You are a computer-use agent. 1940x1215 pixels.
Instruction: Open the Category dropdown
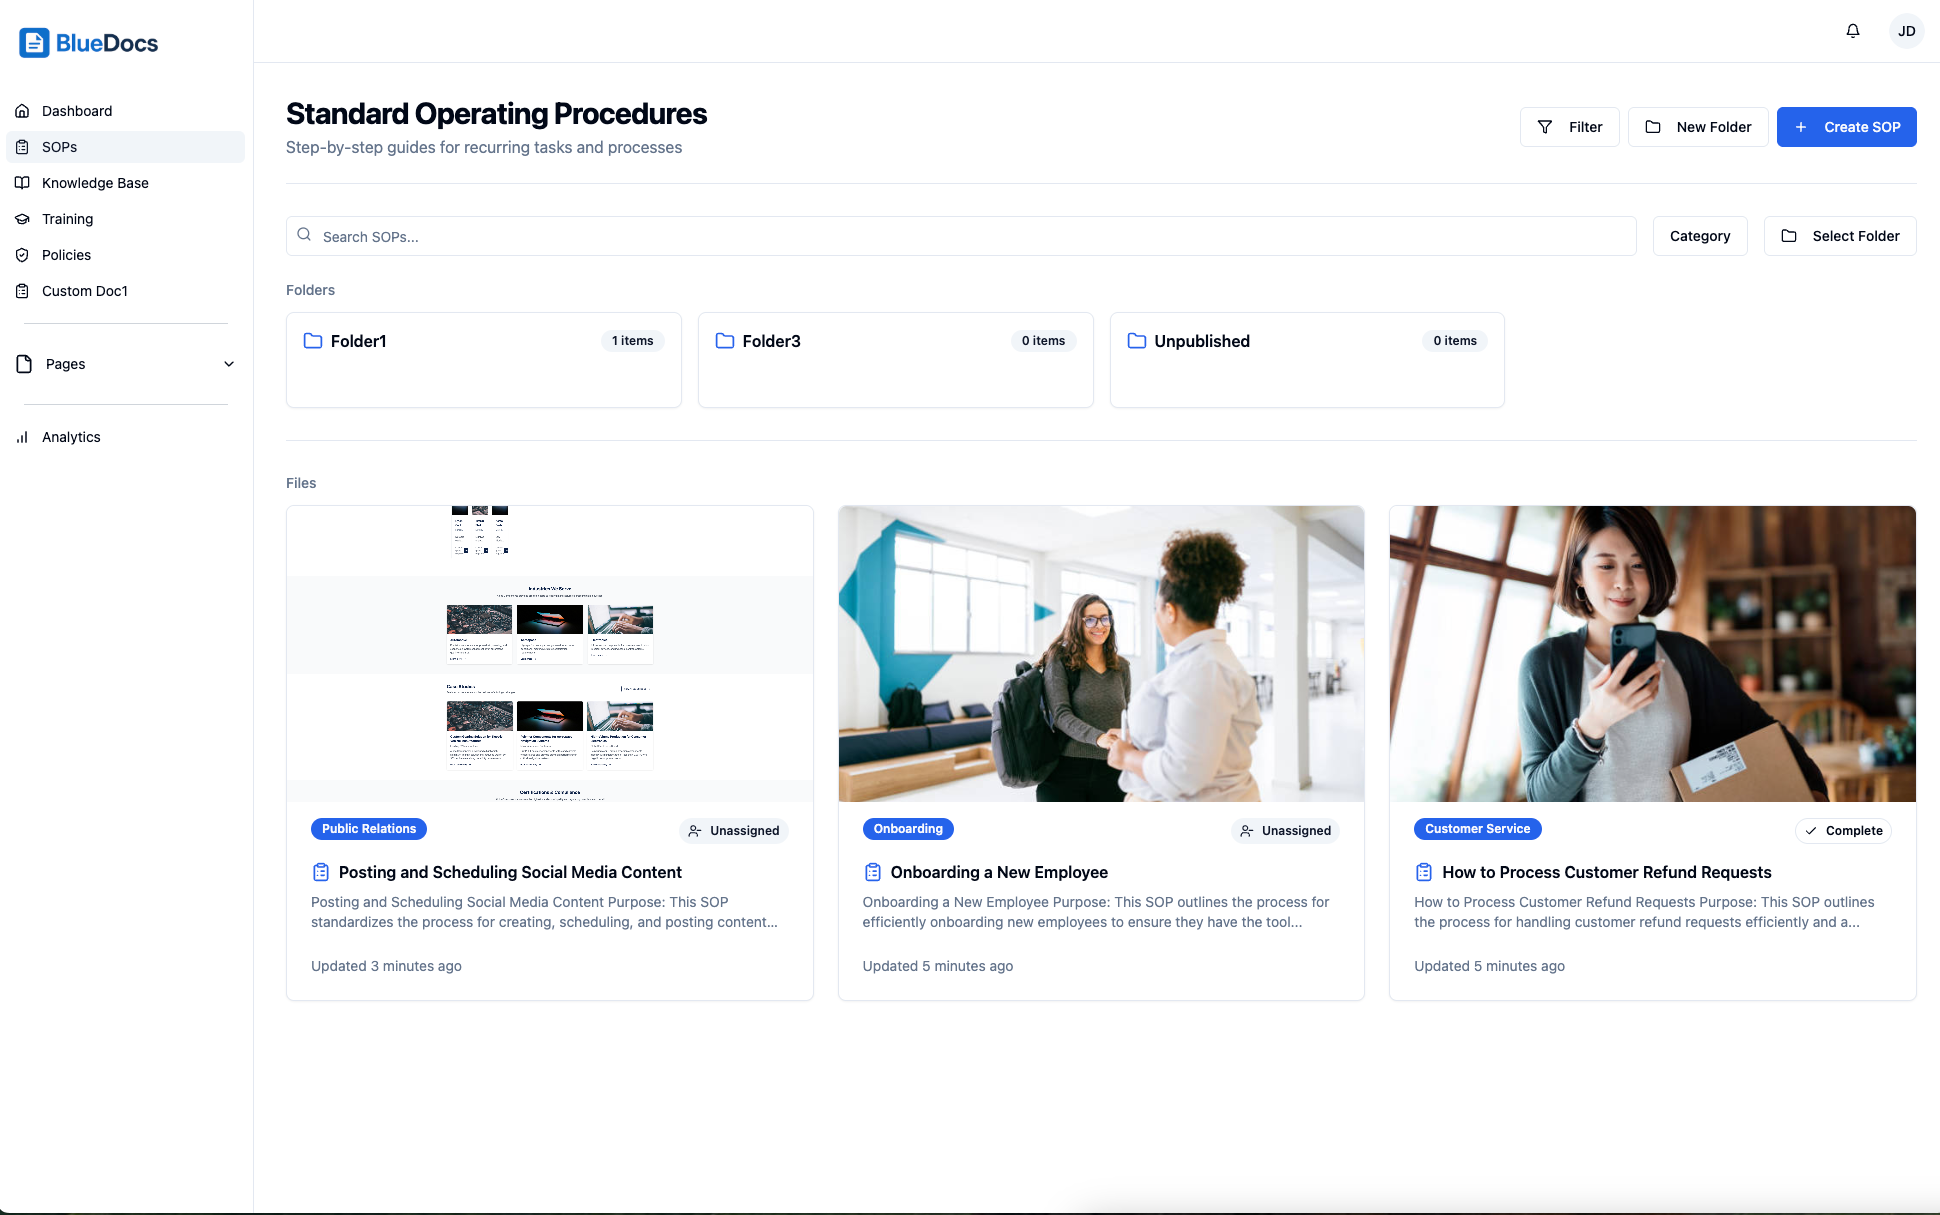(x=1699, y=236)
